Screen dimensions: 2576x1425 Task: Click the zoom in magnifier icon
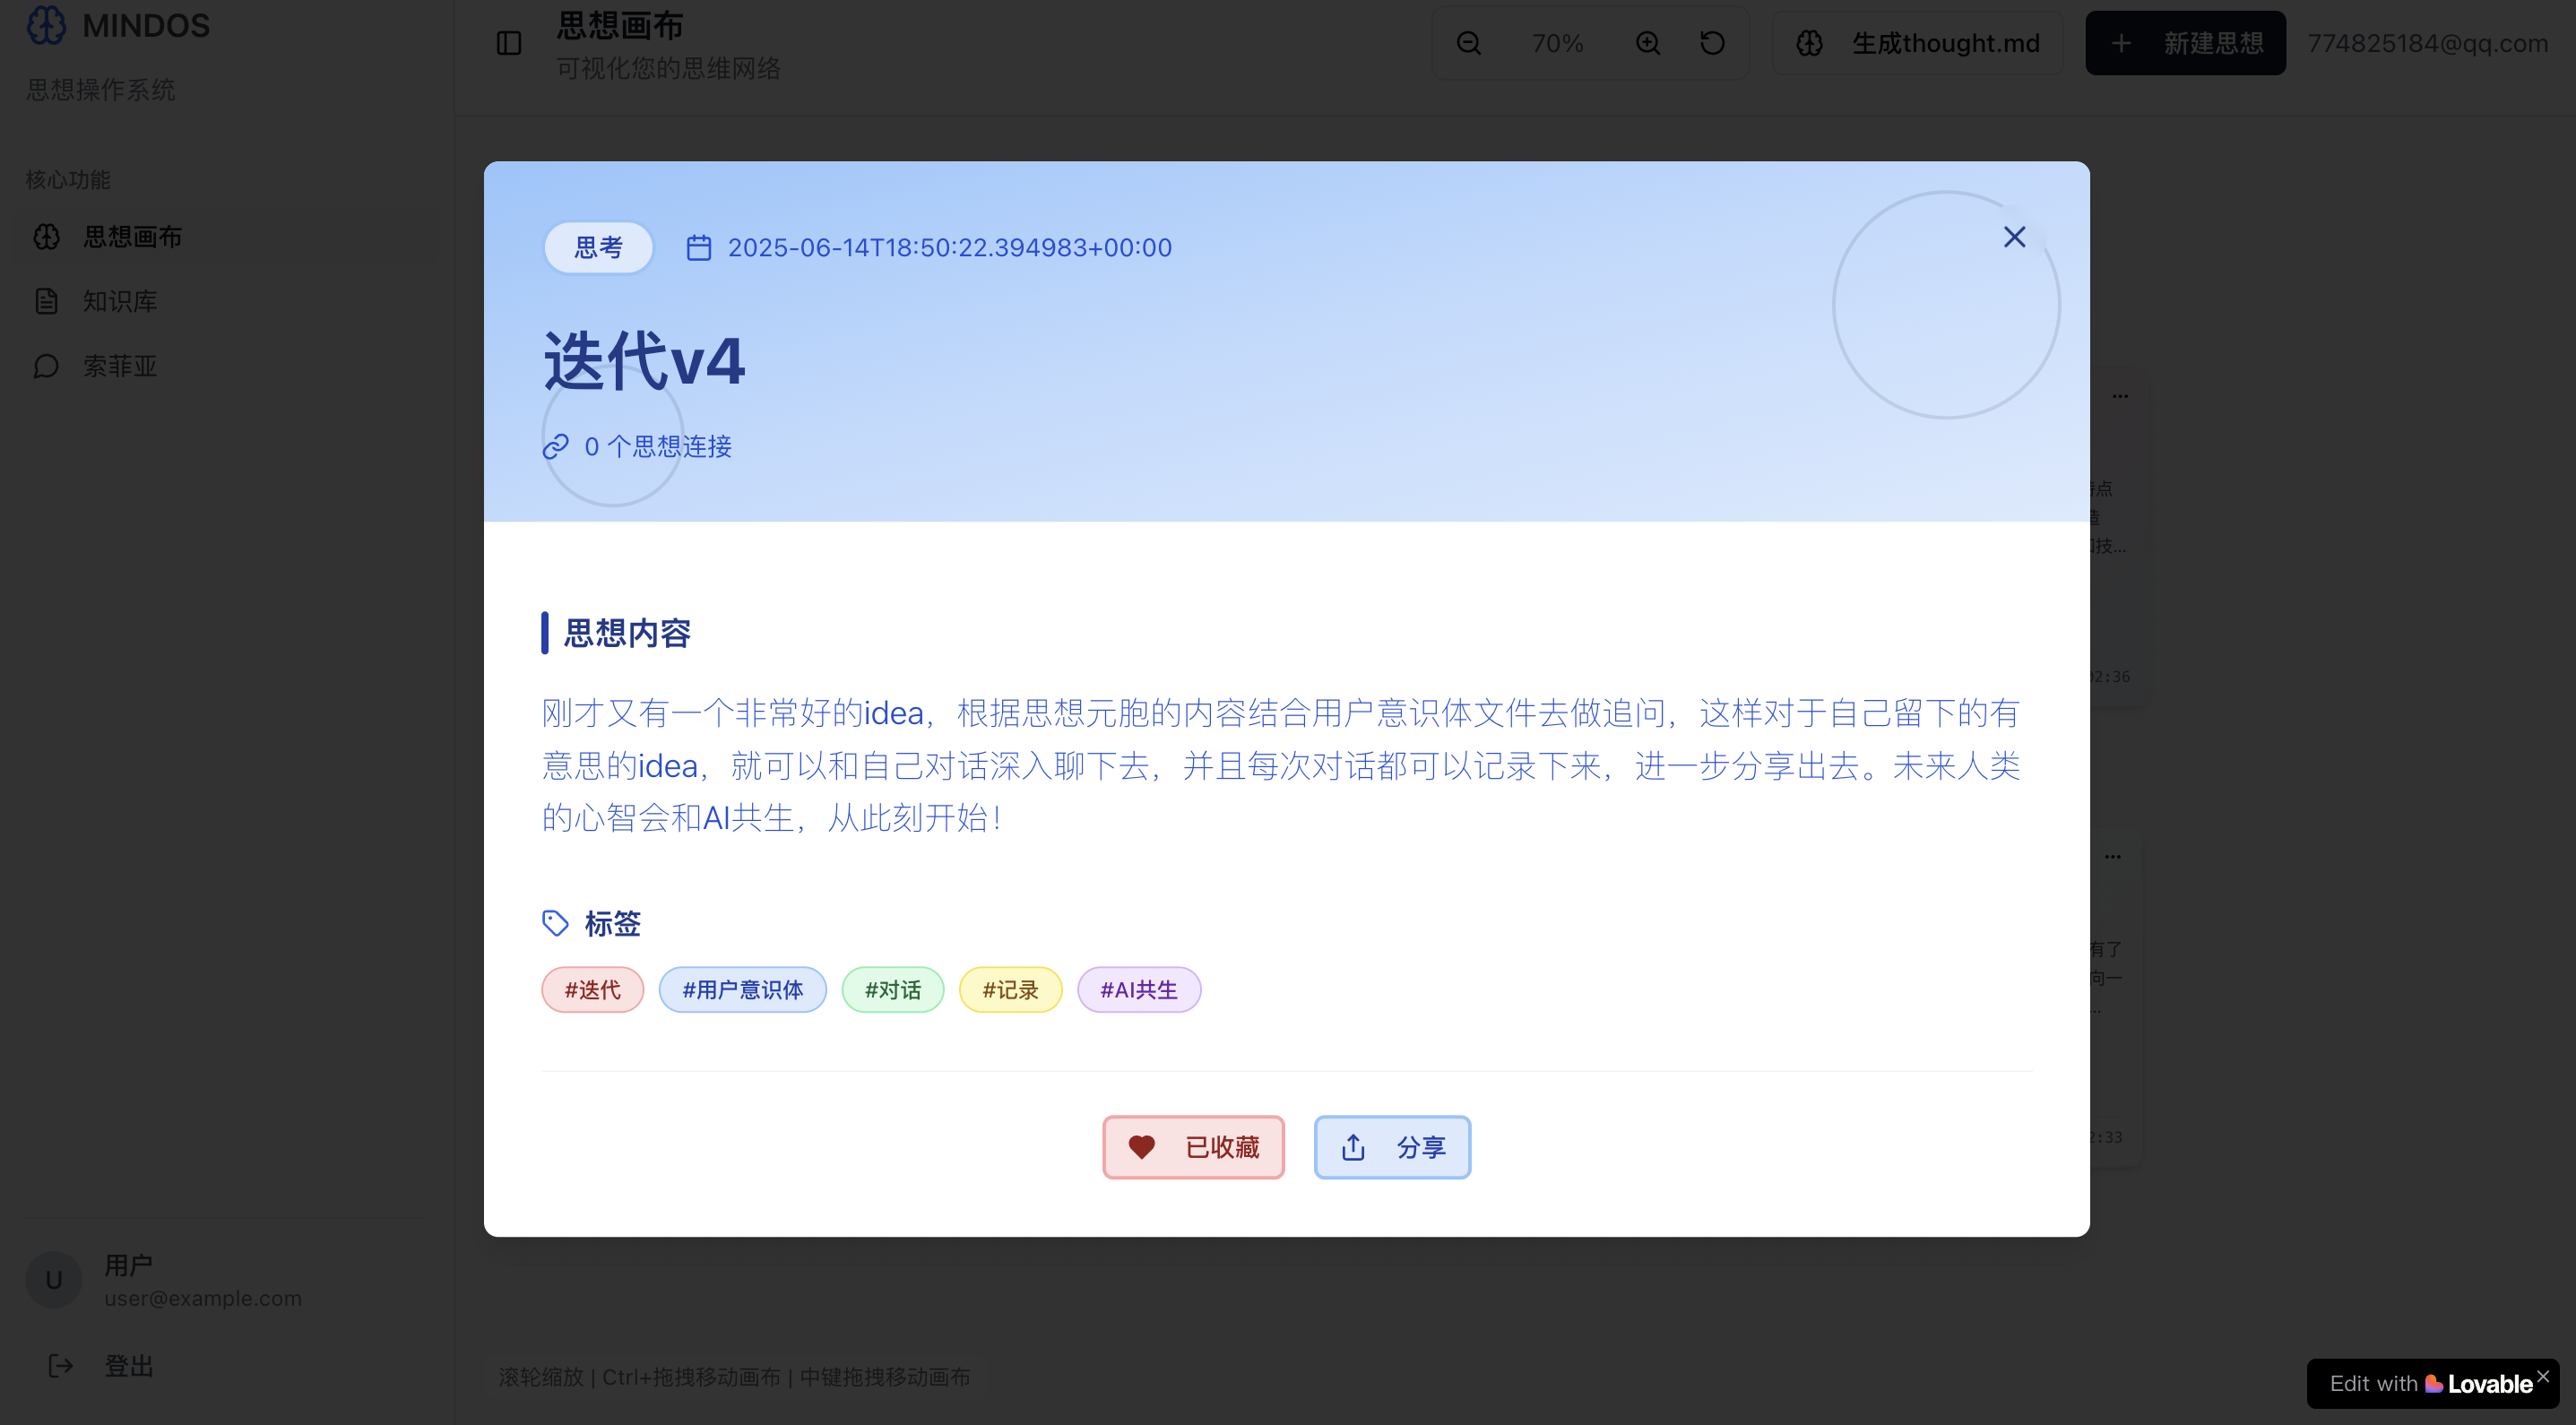(x=1648, y=43)
